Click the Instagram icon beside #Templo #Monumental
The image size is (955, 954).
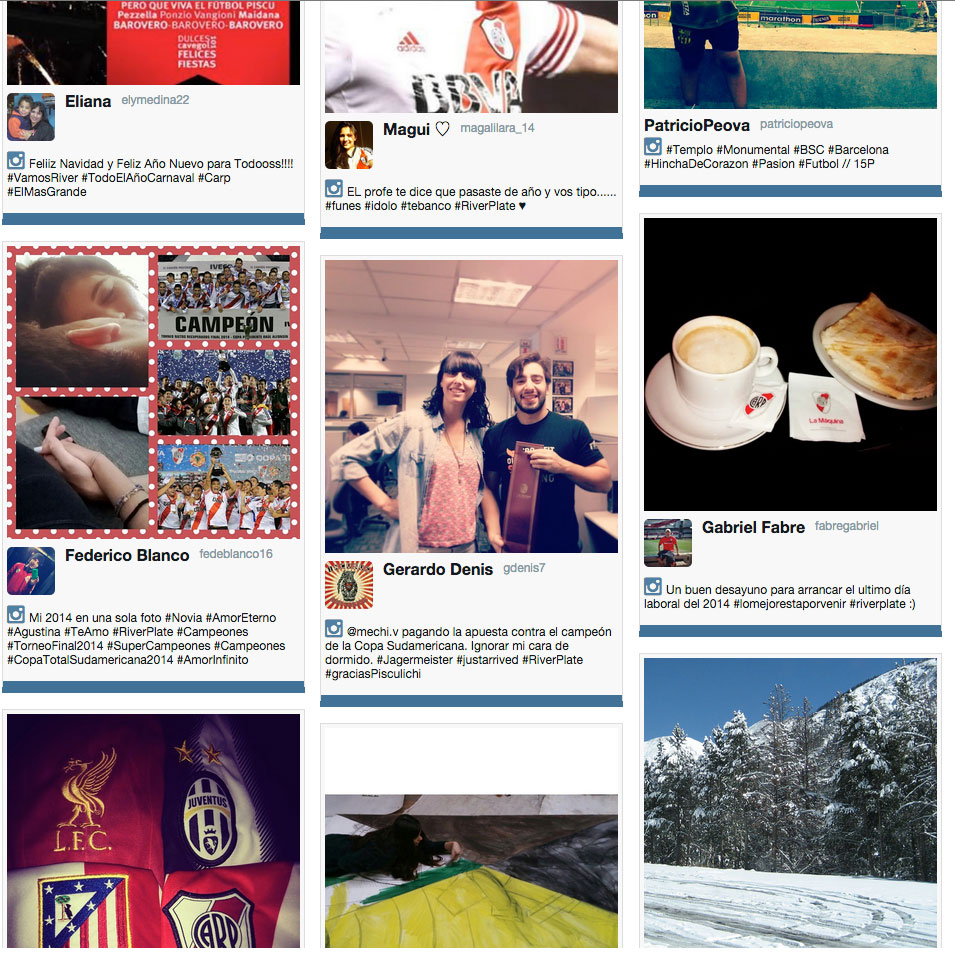click(653, 147)
